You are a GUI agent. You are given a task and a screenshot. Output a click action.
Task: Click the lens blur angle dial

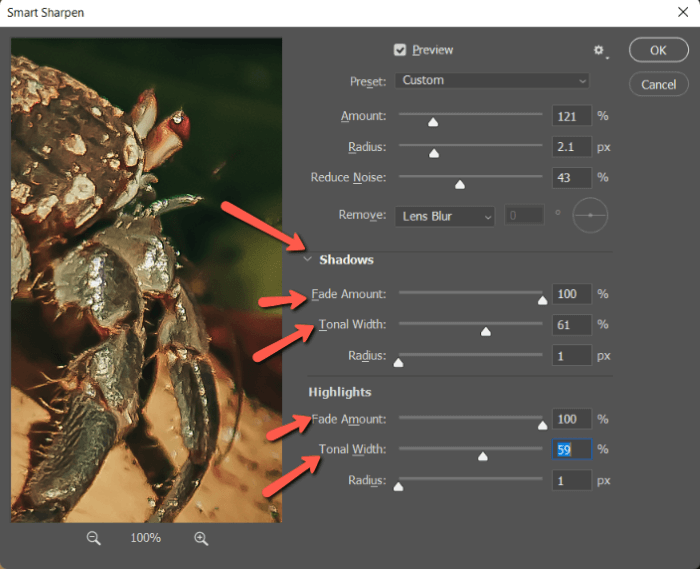pos(590,215)
